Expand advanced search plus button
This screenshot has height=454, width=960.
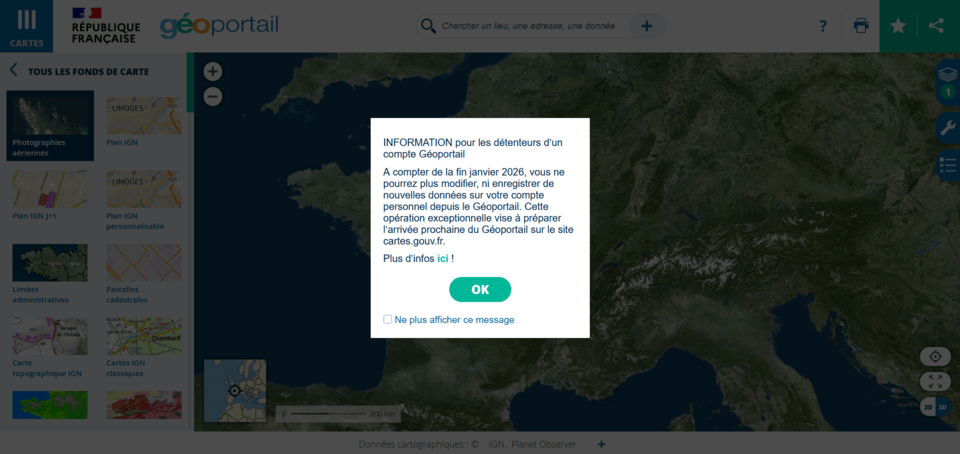647,26
